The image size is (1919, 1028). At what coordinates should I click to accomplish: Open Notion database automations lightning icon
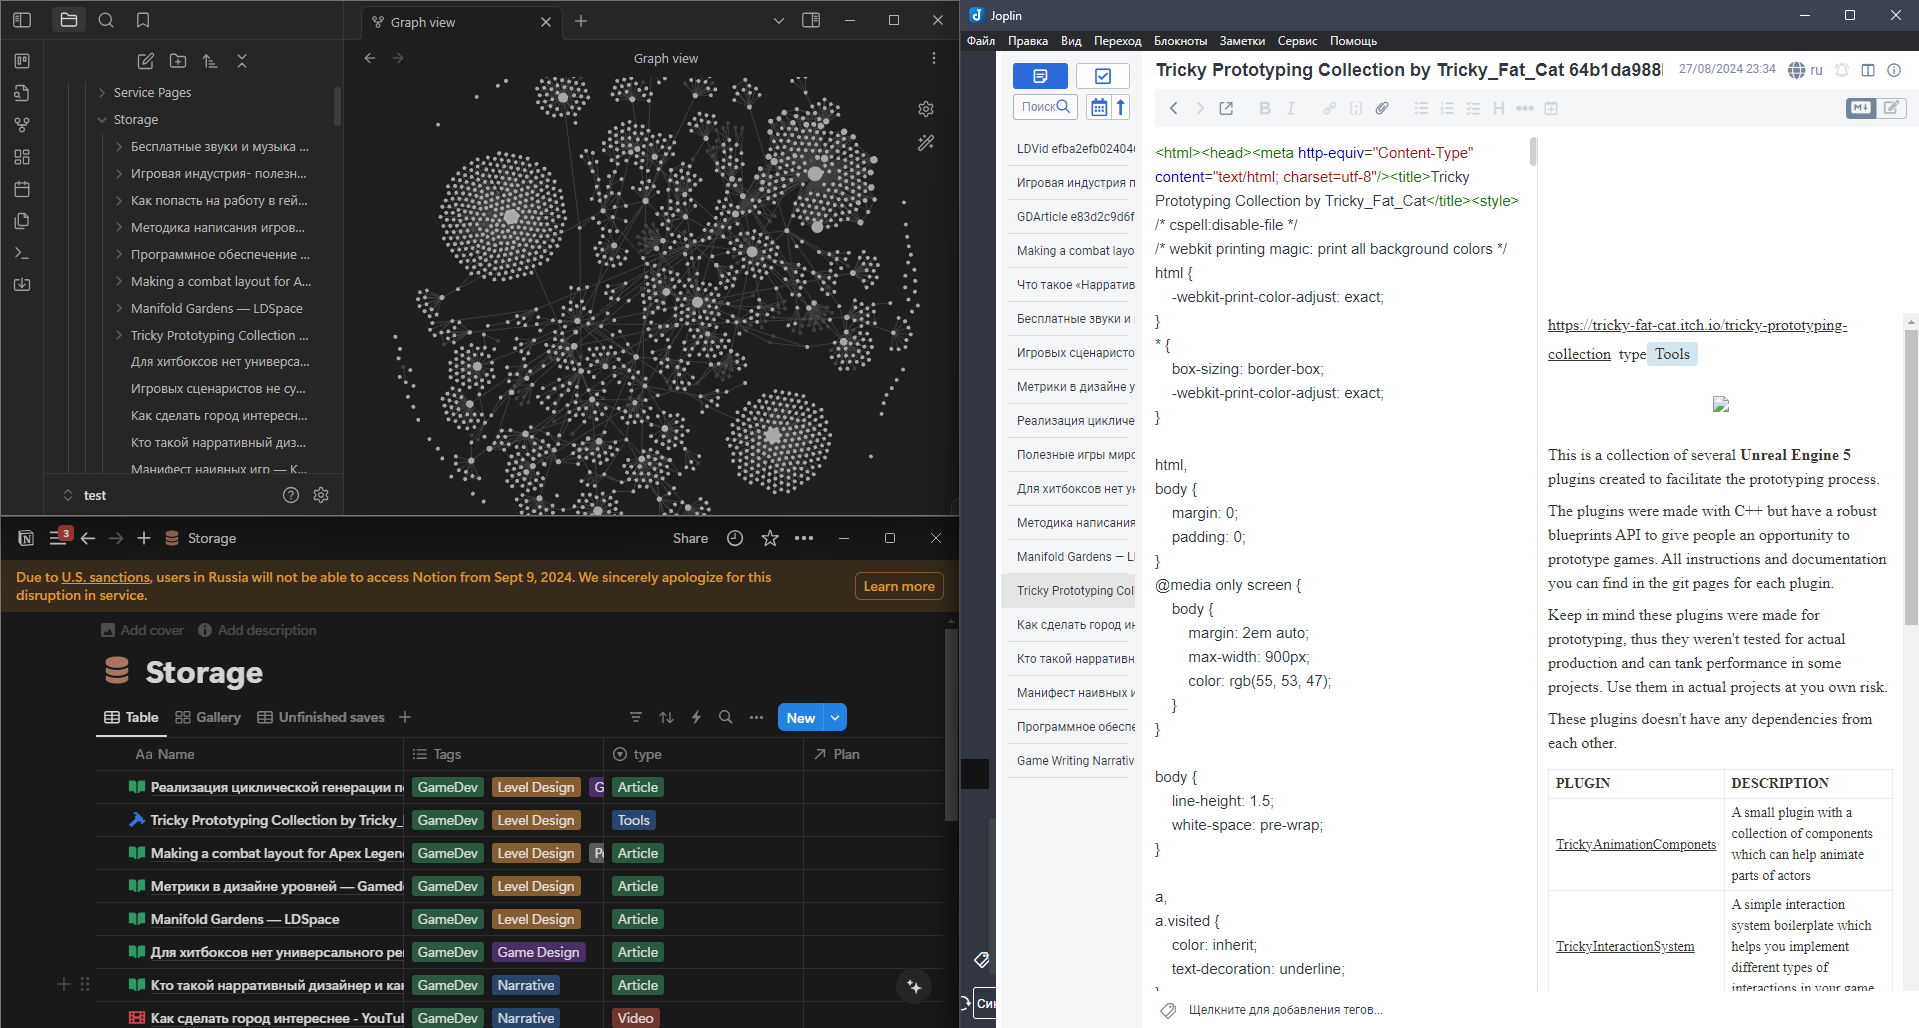pyautogui.click(x=696, y=717)
